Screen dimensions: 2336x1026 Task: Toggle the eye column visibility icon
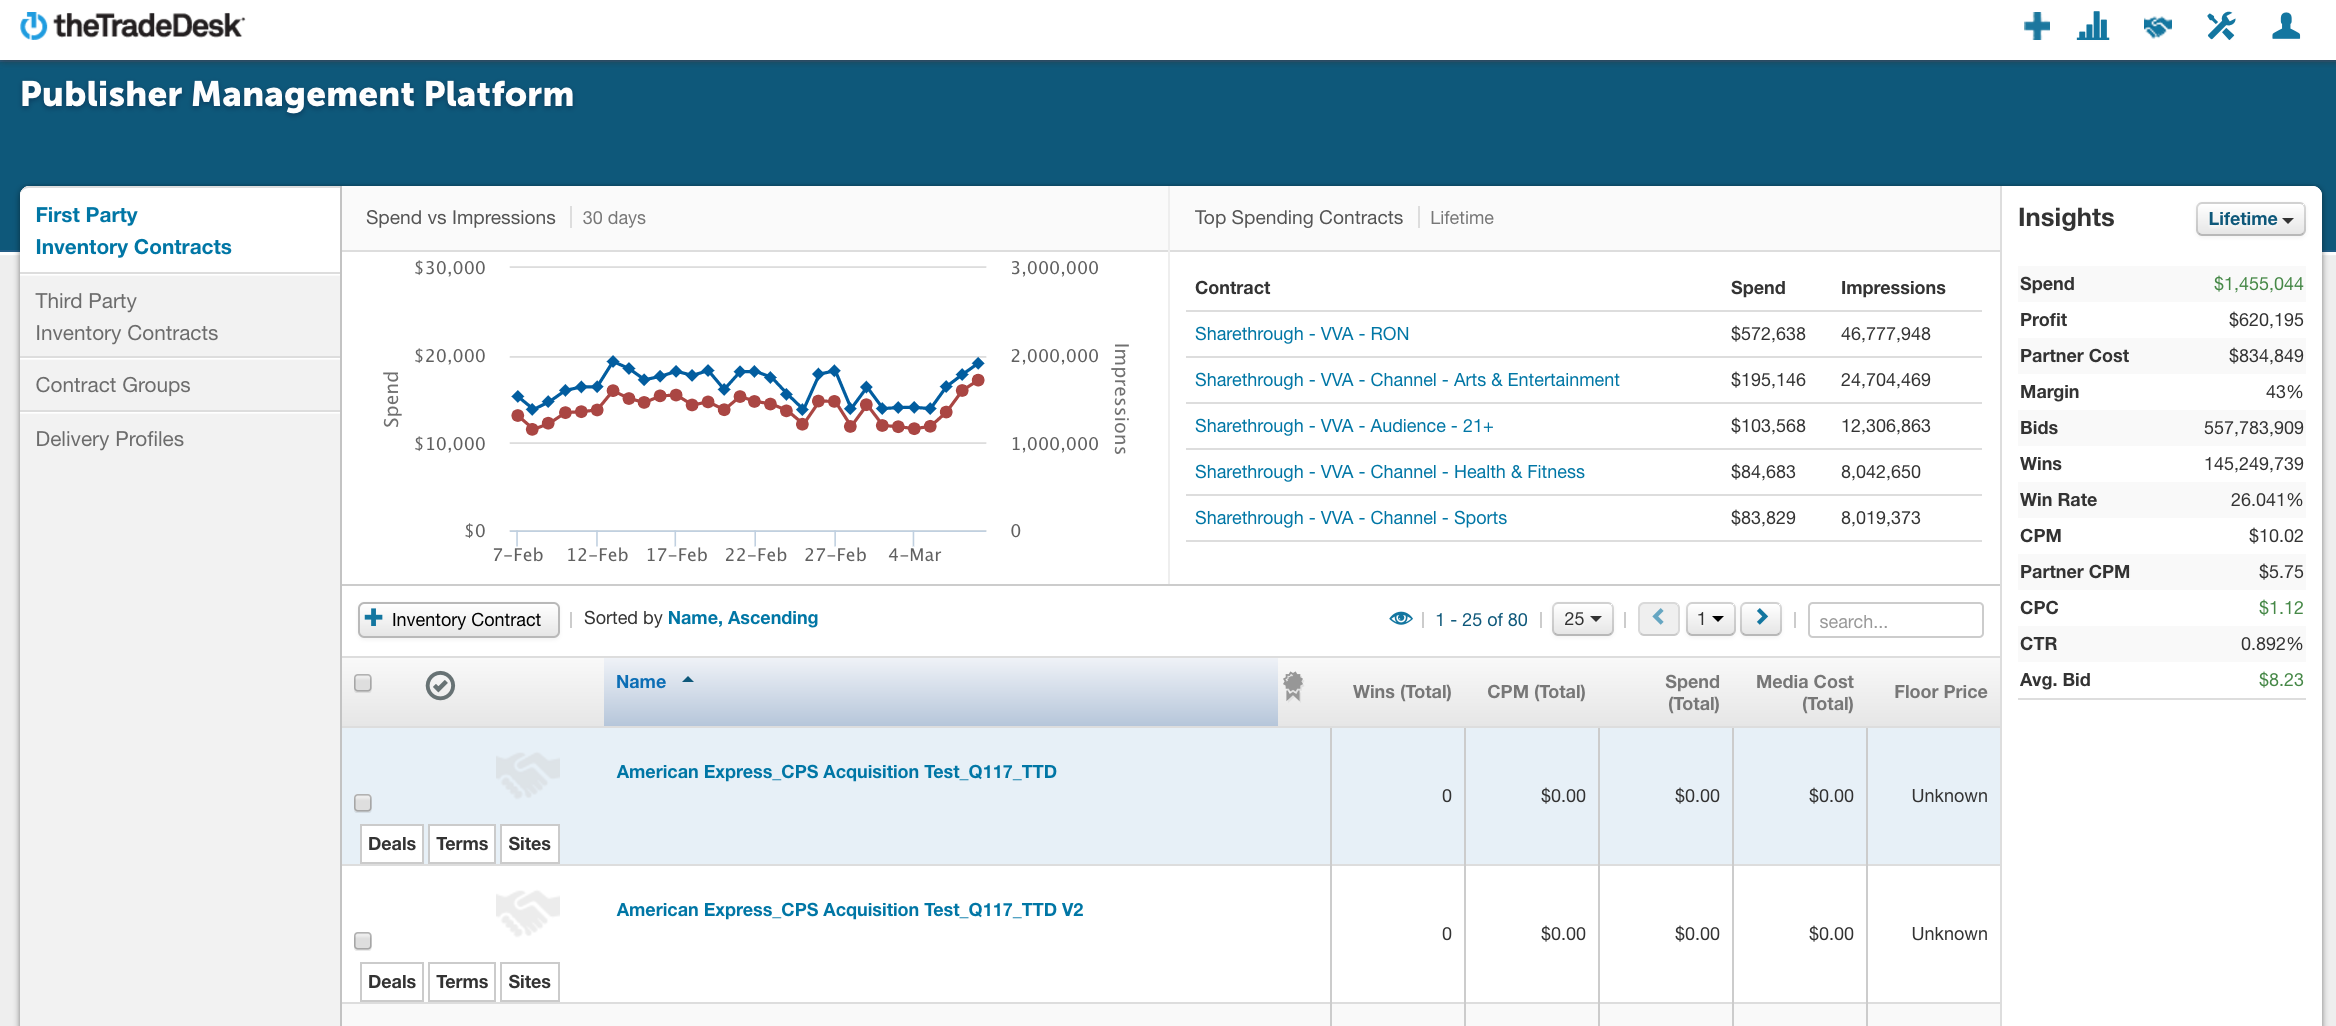(x=1400, y=619)
